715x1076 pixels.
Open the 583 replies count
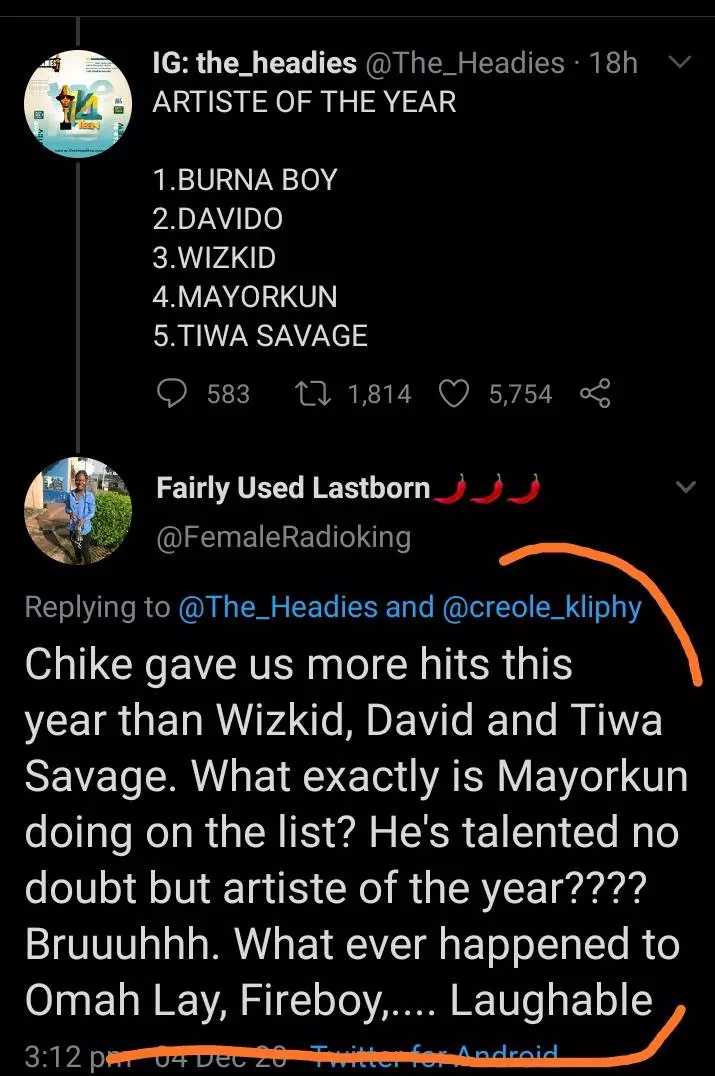(228, 394)
